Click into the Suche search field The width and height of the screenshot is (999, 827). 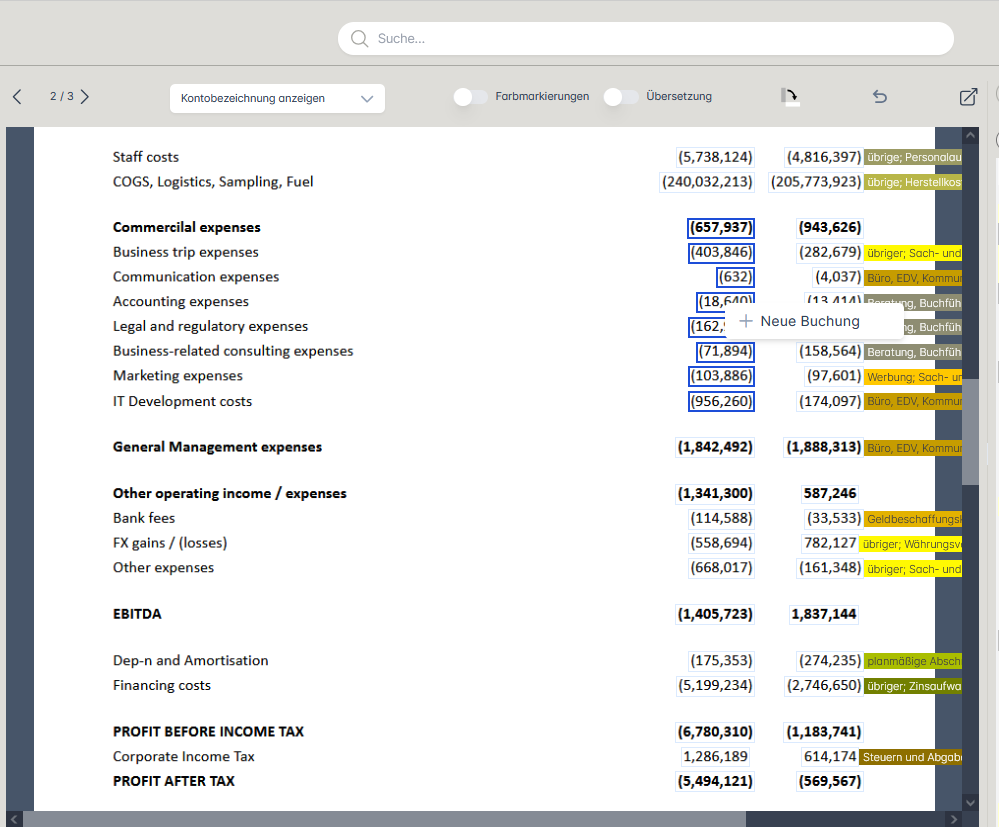click(x=650, y=39)
